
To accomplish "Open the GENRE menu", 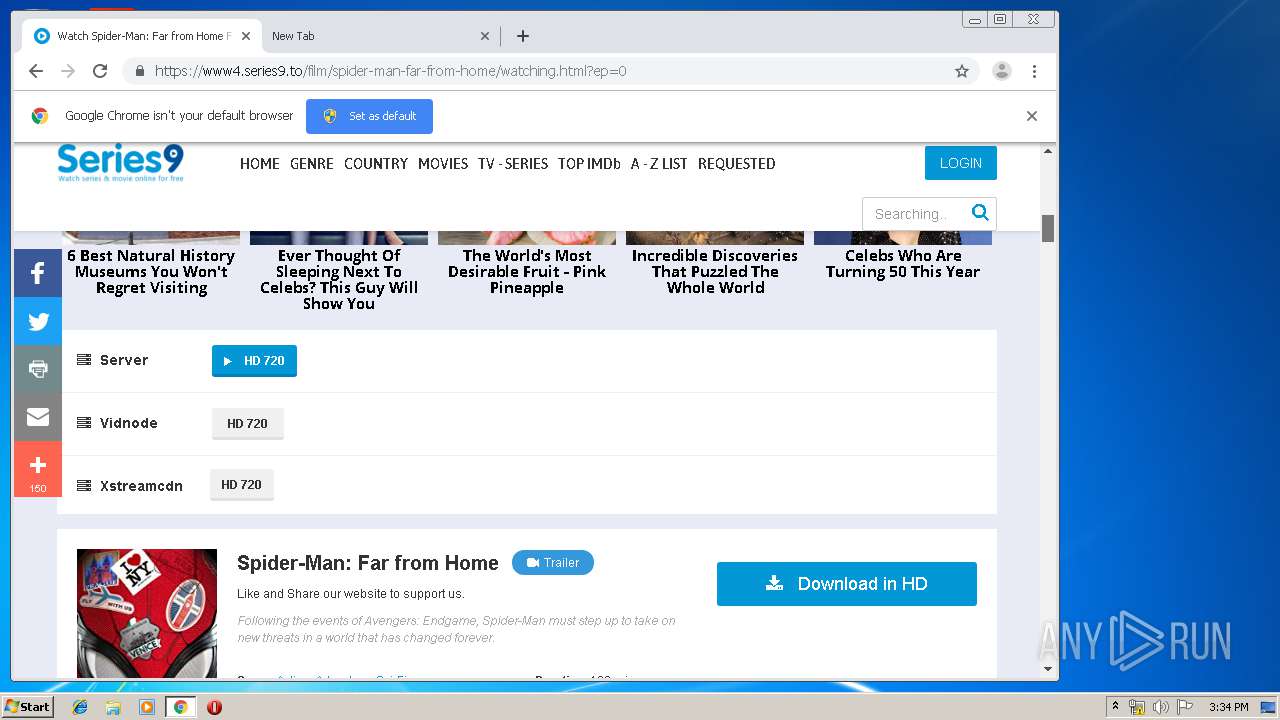I will (x=312, y=164).
